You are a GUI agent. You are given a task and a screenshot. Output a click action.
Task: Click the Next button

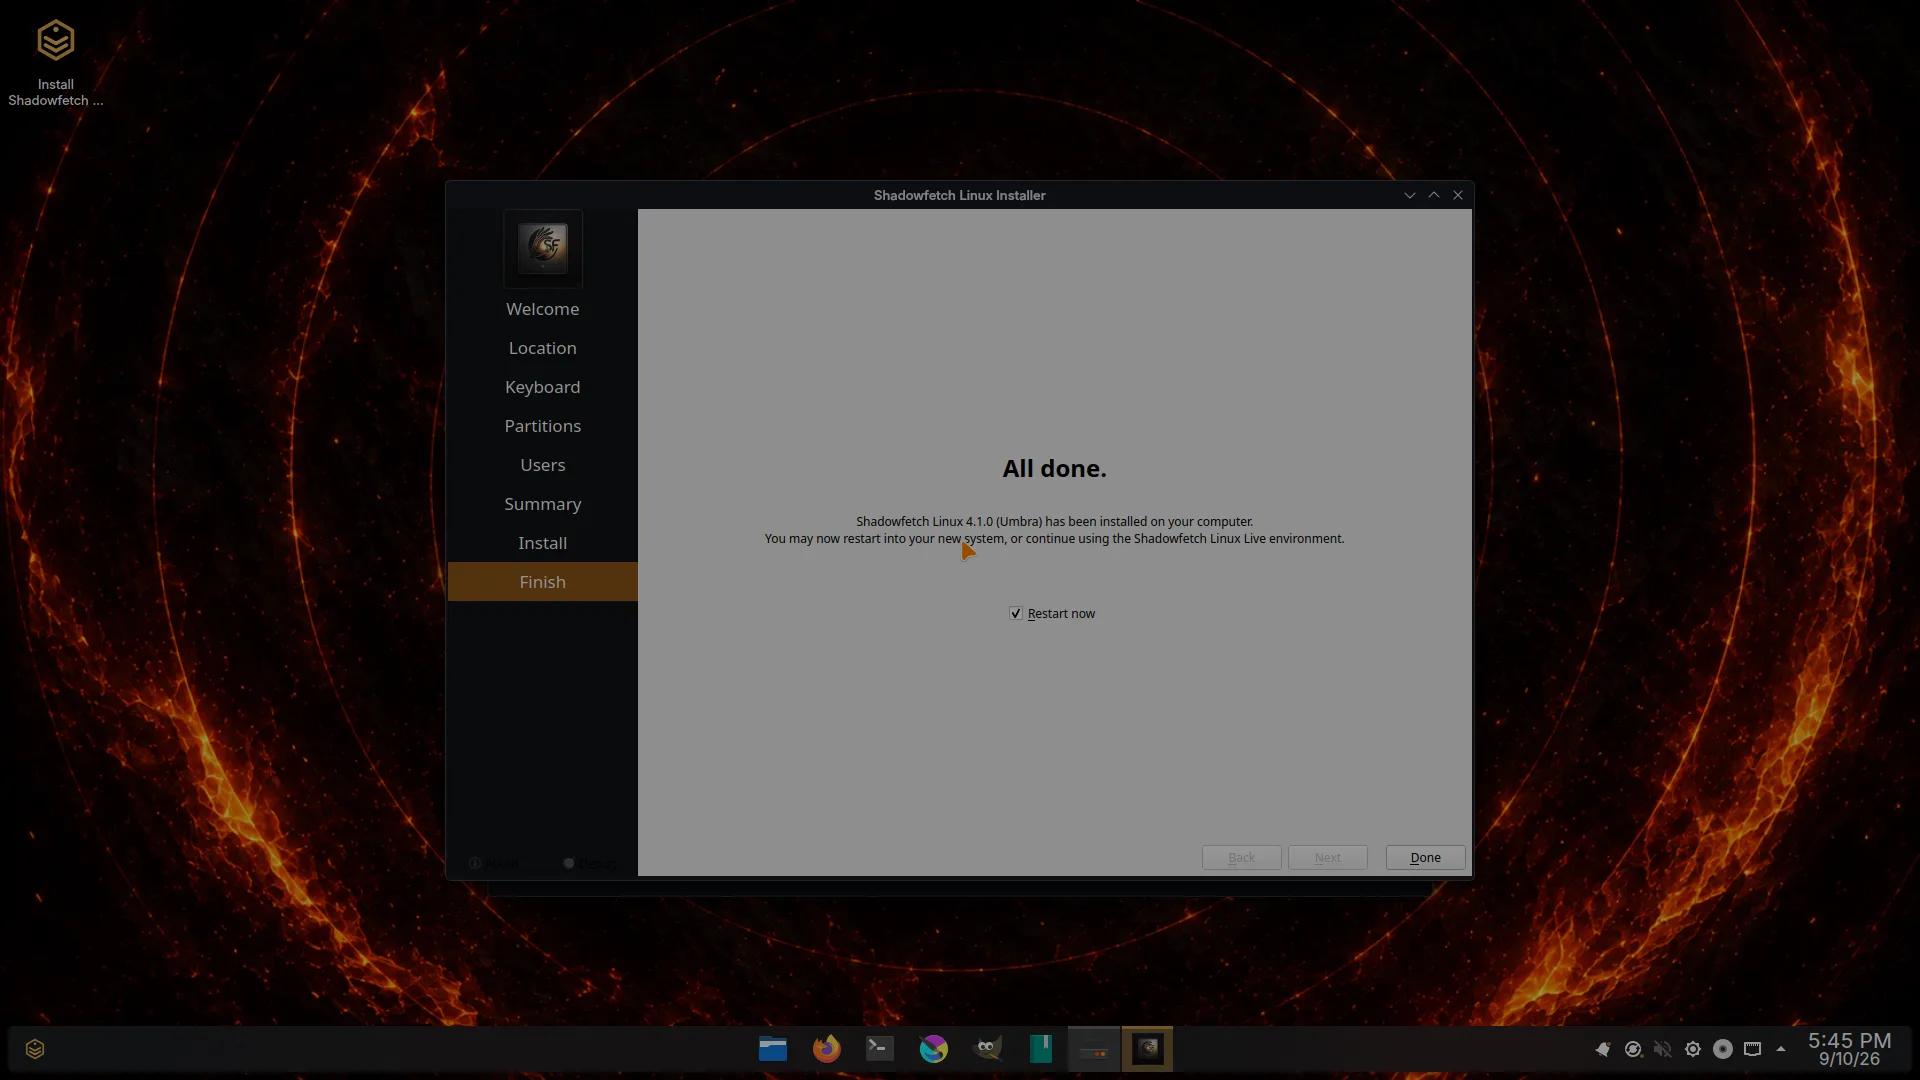(x=1327, y=858)
